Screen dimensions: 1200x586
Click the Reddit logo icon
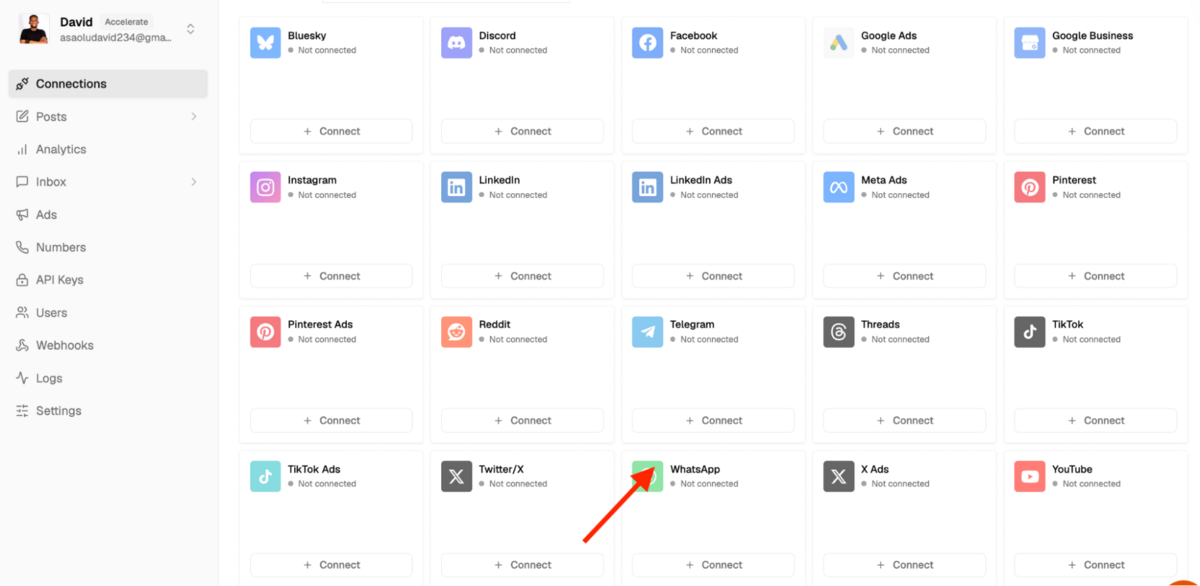(456, 332)
